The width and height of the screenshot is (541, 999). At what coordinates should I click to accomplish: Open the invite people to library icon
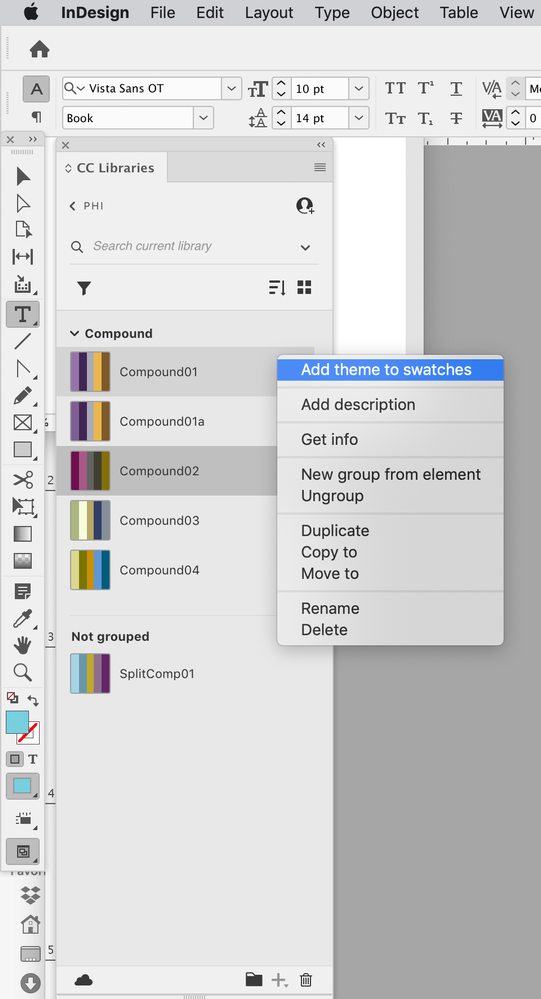305,206
